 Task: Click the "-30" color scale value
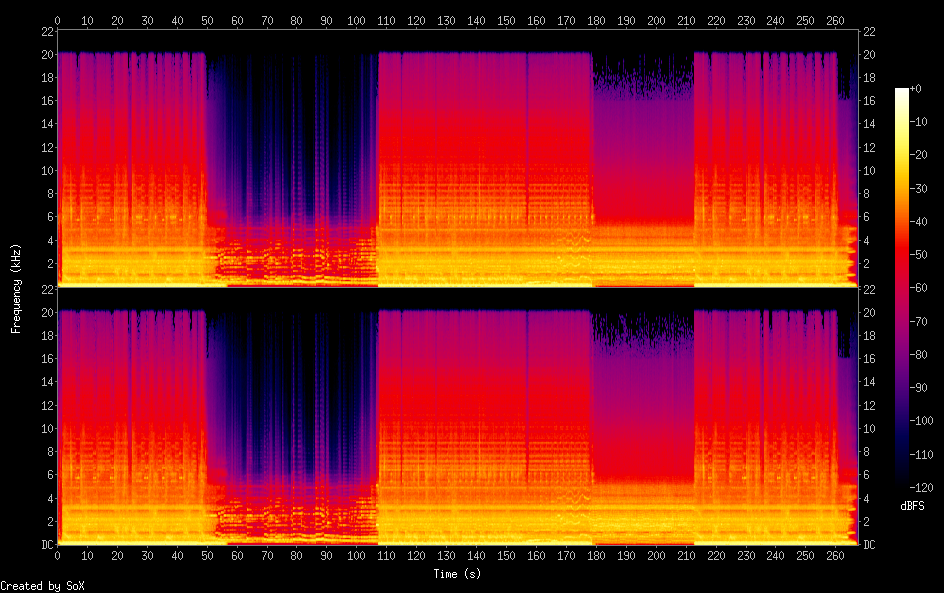coord(919,188)
